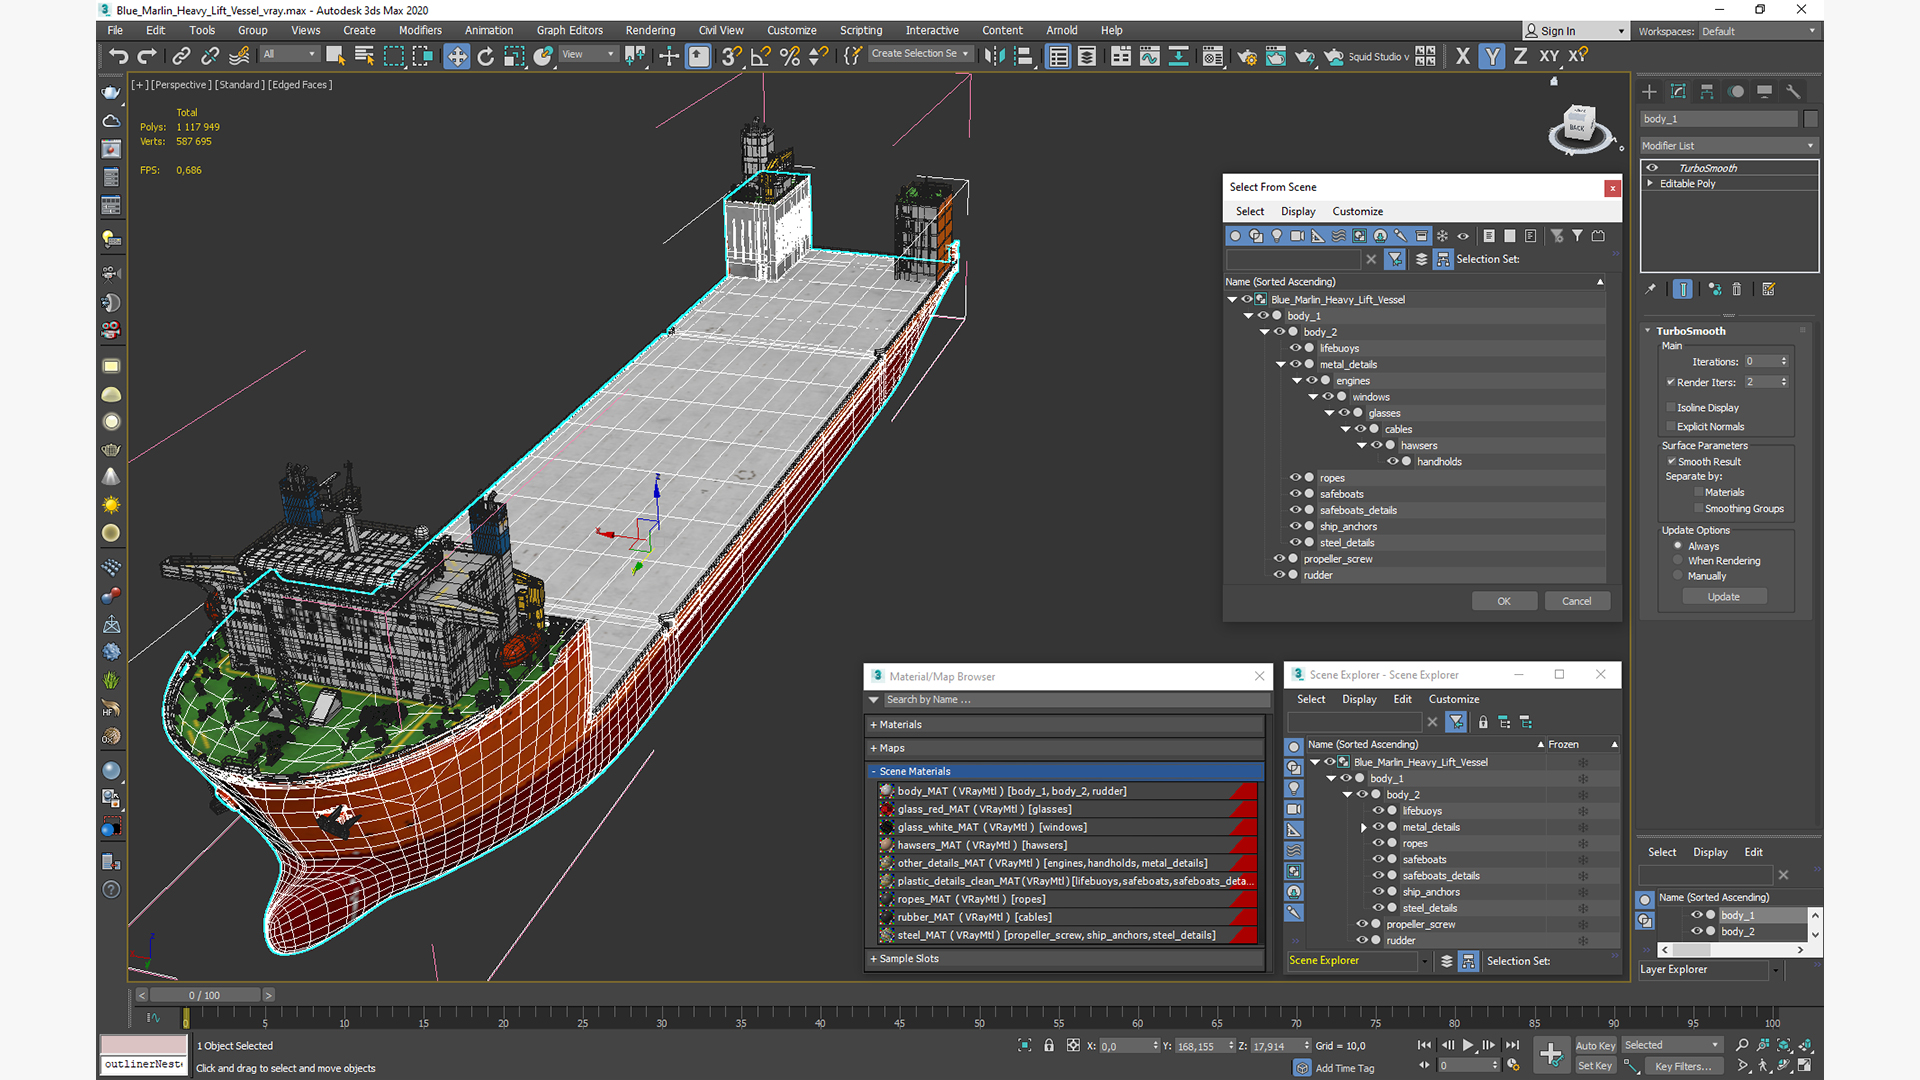Open the Modifiers menu

tap(420, 30)
